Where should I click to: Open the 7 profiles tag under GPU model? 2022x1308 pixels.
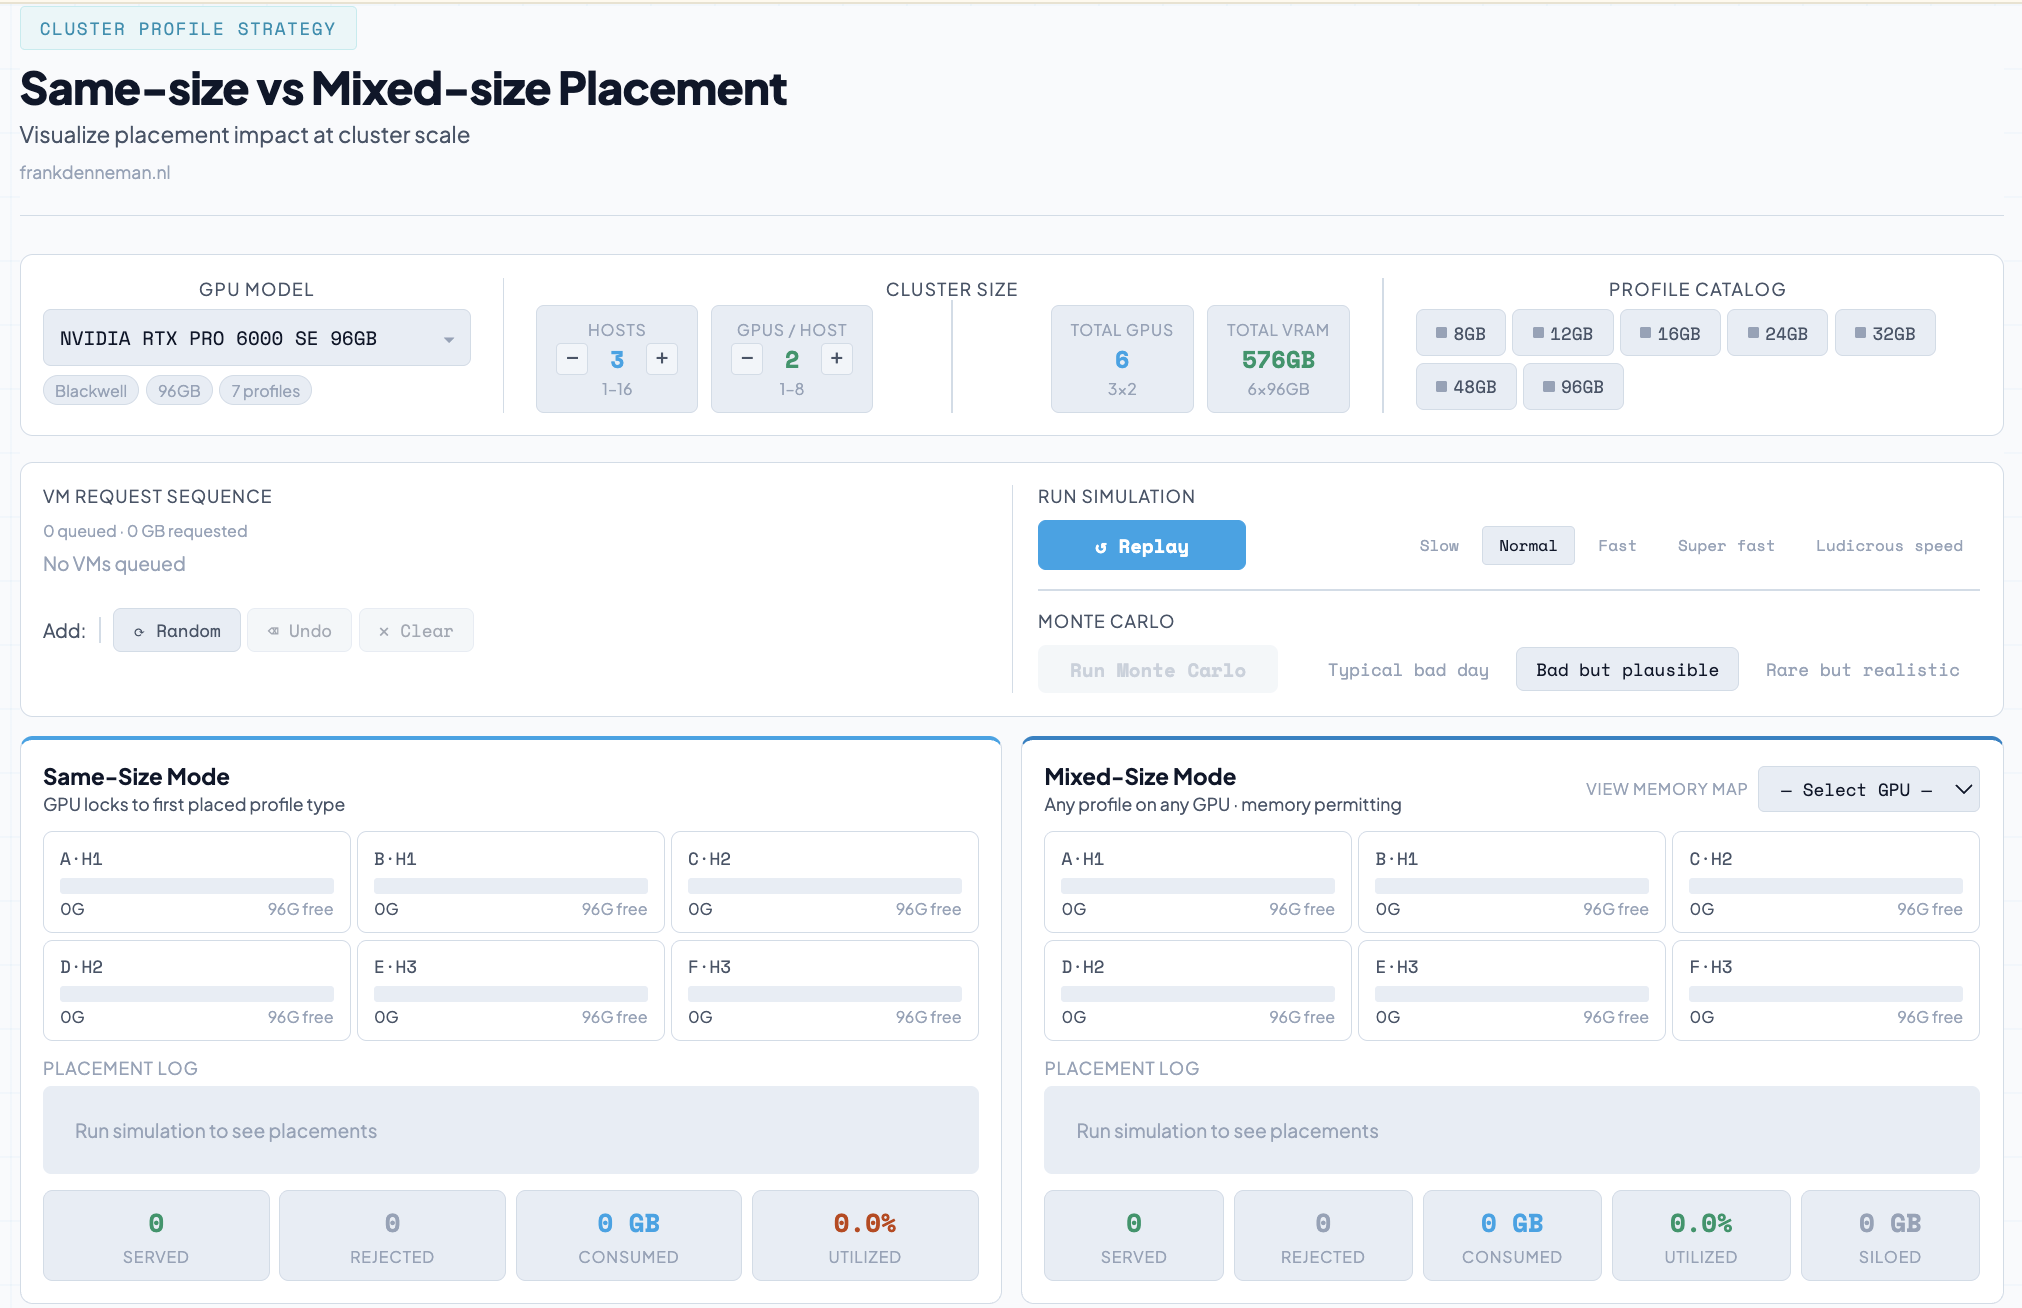(x=264, y=390)
